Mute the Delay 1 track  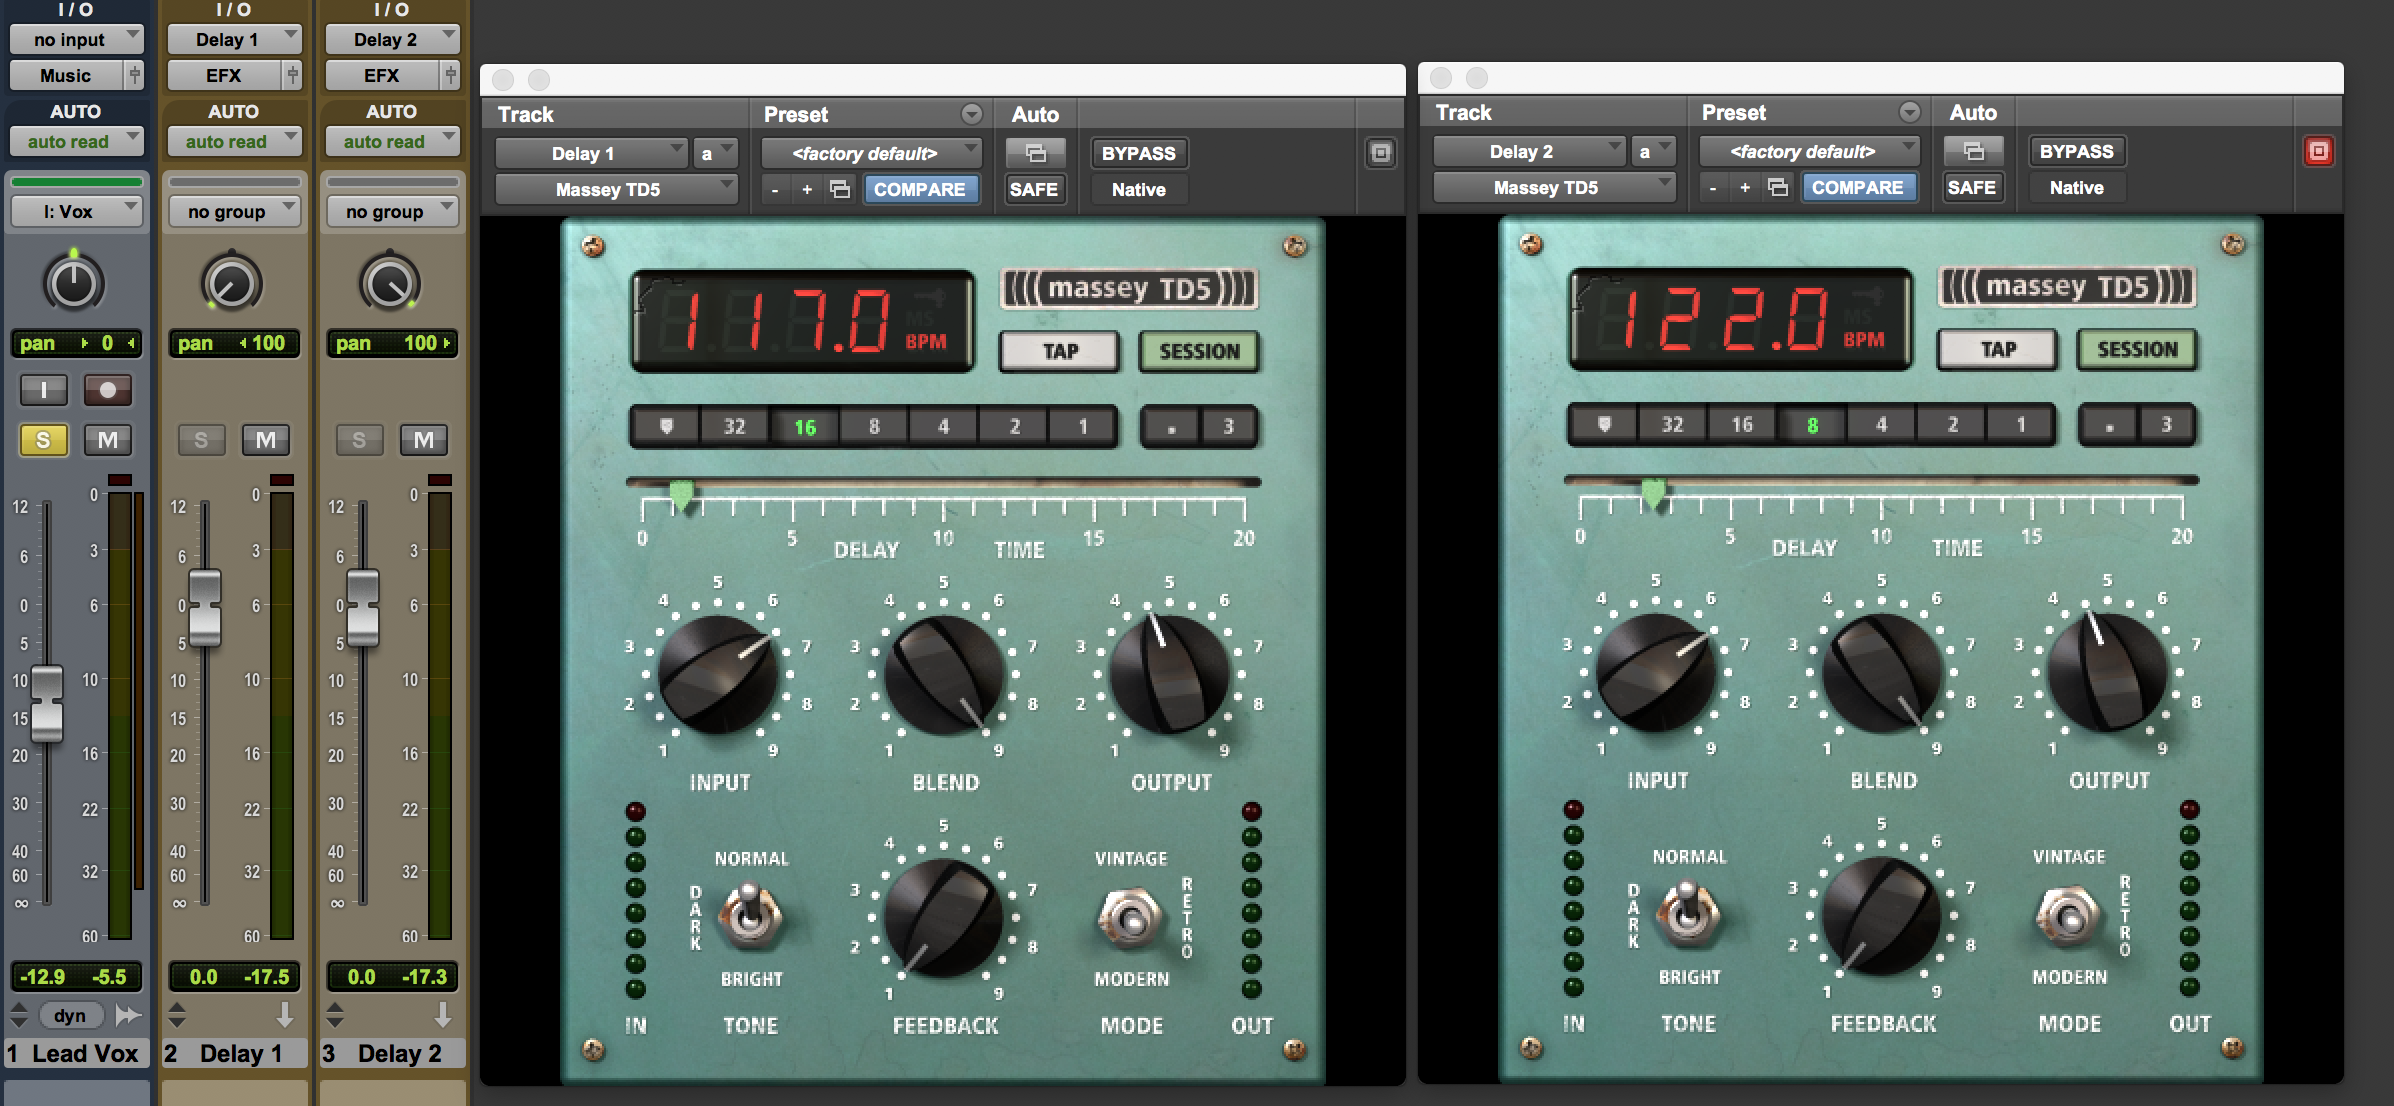(265, 440)
